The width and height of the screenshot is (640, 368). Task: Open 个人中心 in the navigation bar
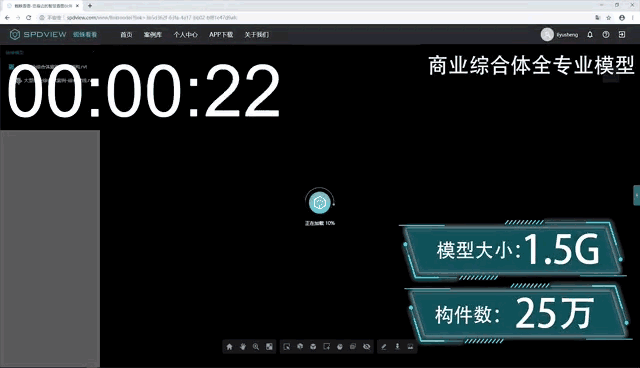pos(185,35)
